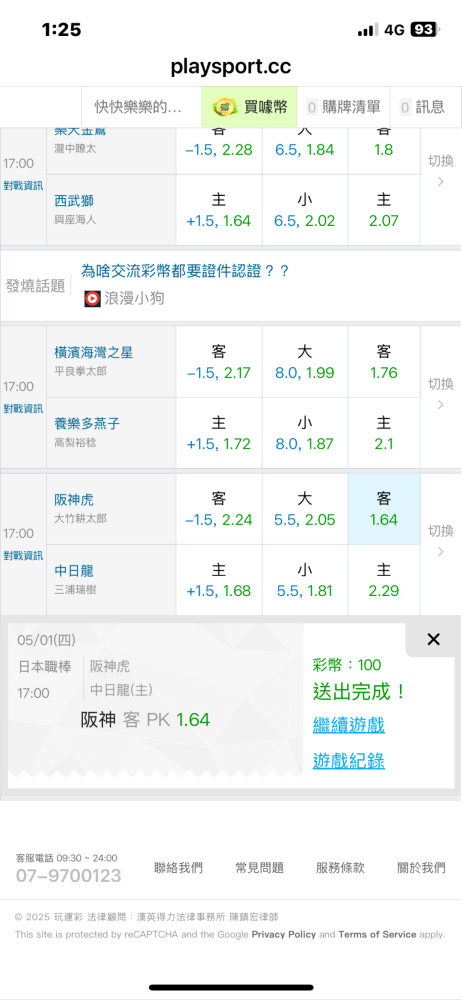Select 大 5.5, 2.05 total option
This screenshot has width=462, height=1000.
(x=305, y=508)
